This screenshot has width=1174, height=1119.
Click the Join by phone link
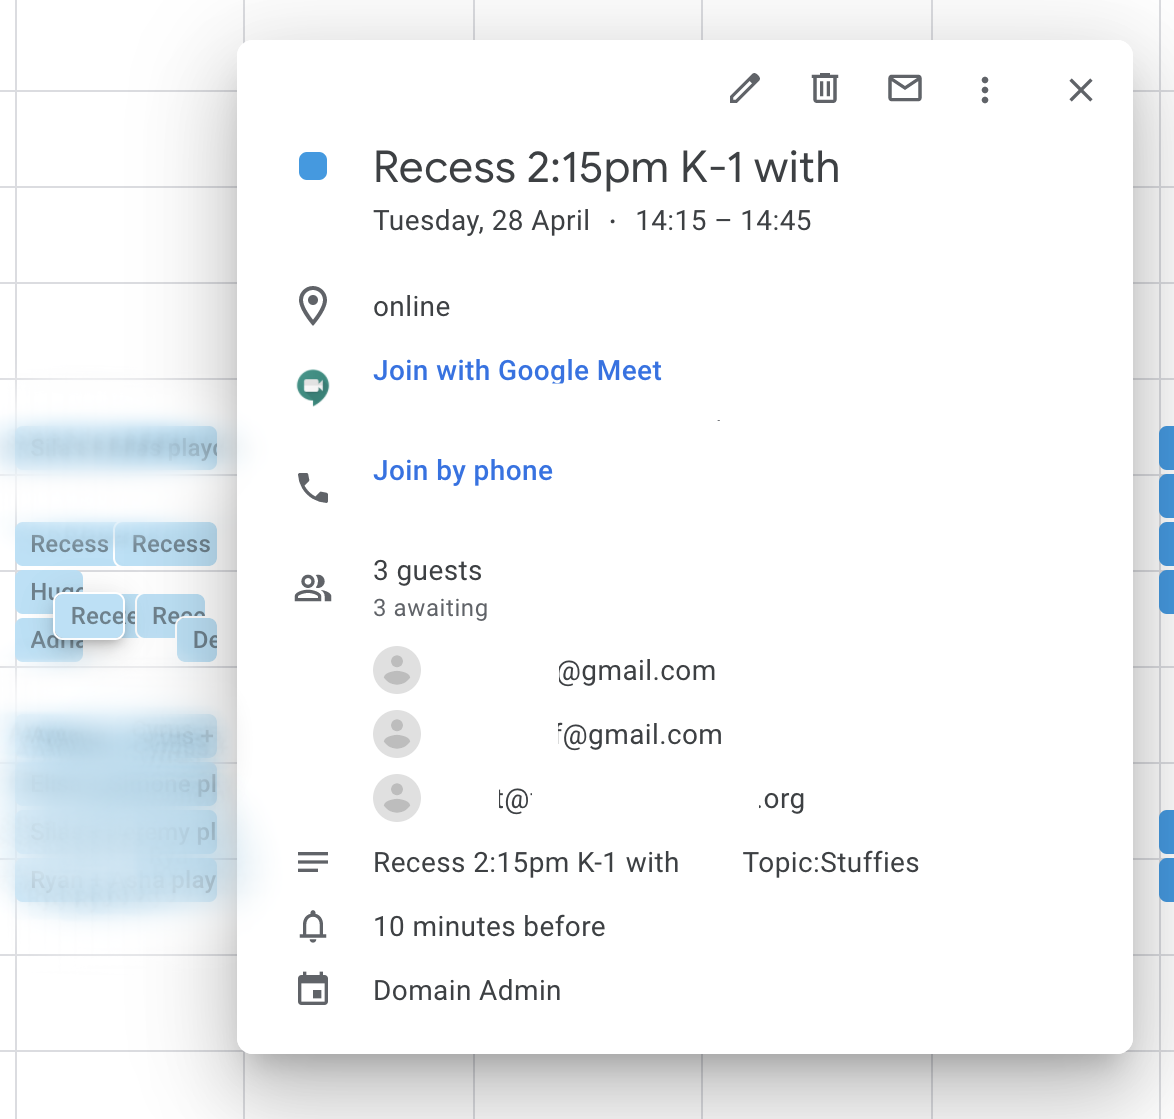pos(462,471)
